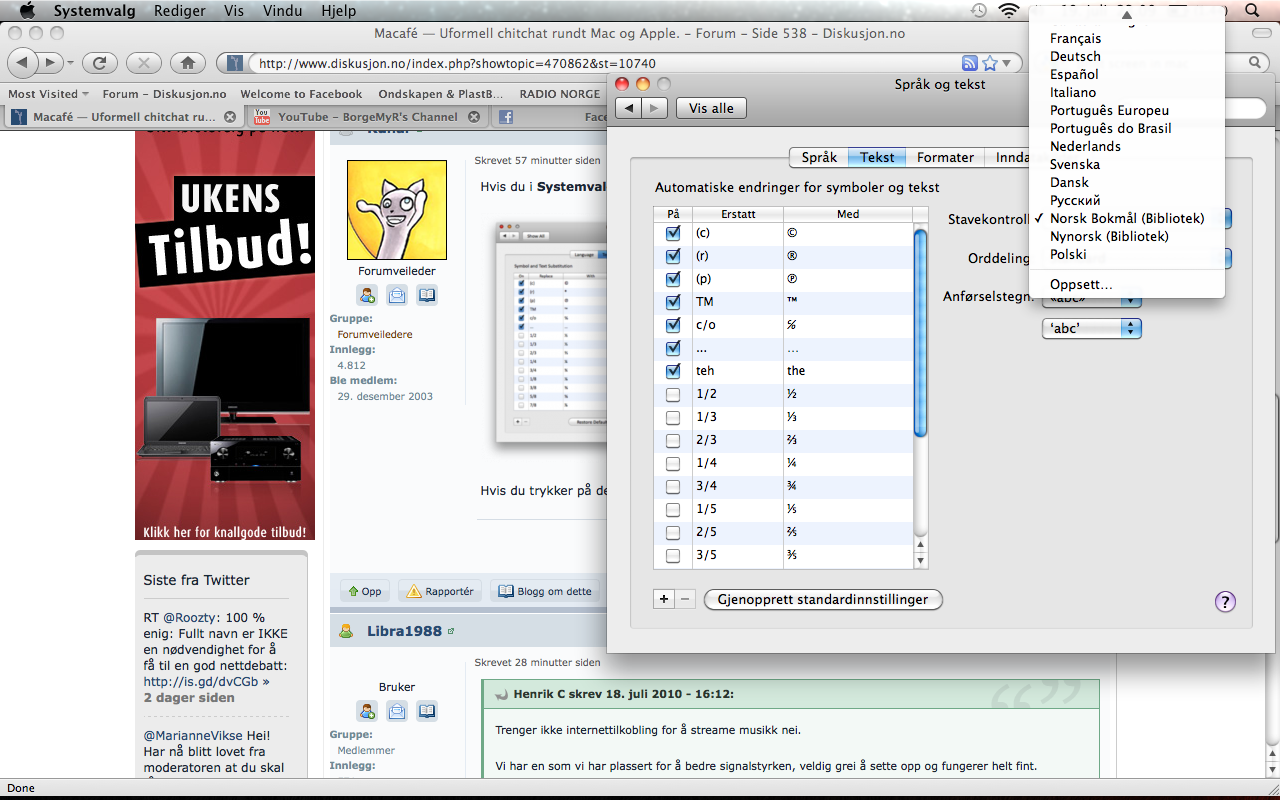
Task: Uncheck the TM substitution checkbox
Action: 673,302
